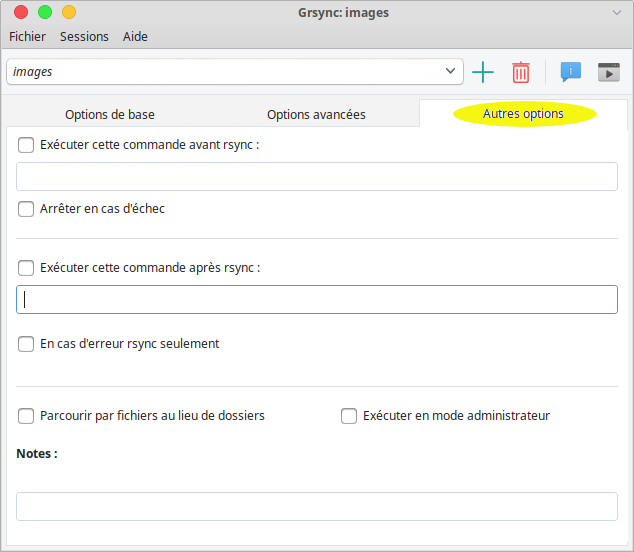Image resolution: width=634 pixels, height=552 pixels.
Task: Tick 'En cas d'erreur rsync seulement'
Action: click(x=26, y=344)
